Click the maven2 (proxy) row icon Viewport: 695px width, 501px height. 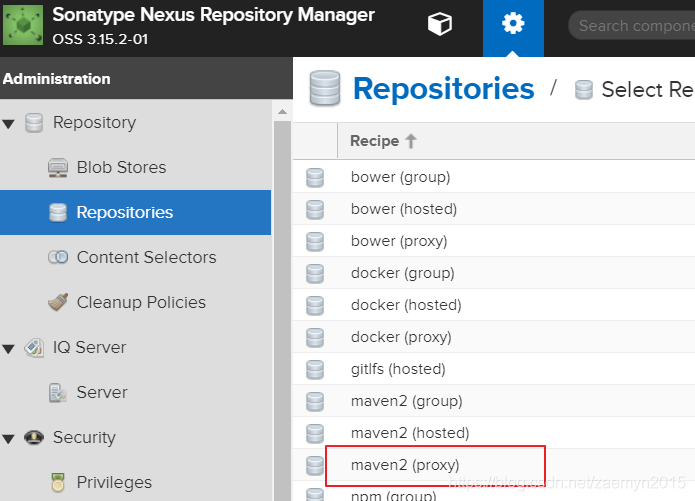[x=315, y=465]
